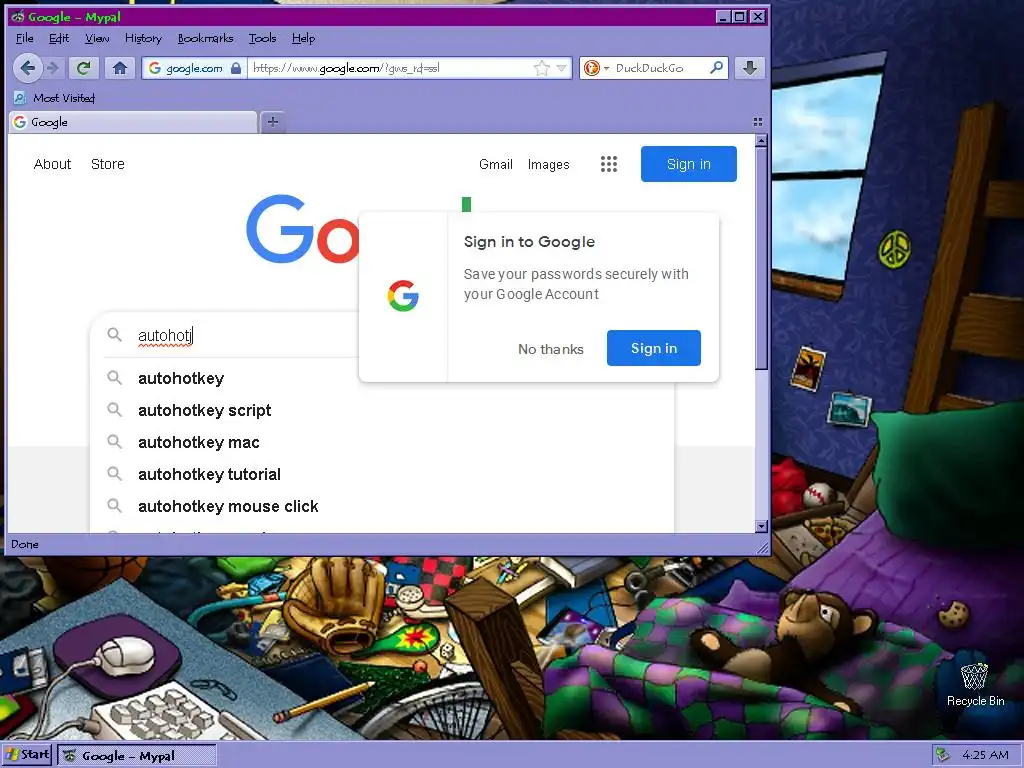Viewport: 1024px width, 768px height.
Task: Open the DuckDuckGo search engine selector
Action: click(x=596, y=68)
